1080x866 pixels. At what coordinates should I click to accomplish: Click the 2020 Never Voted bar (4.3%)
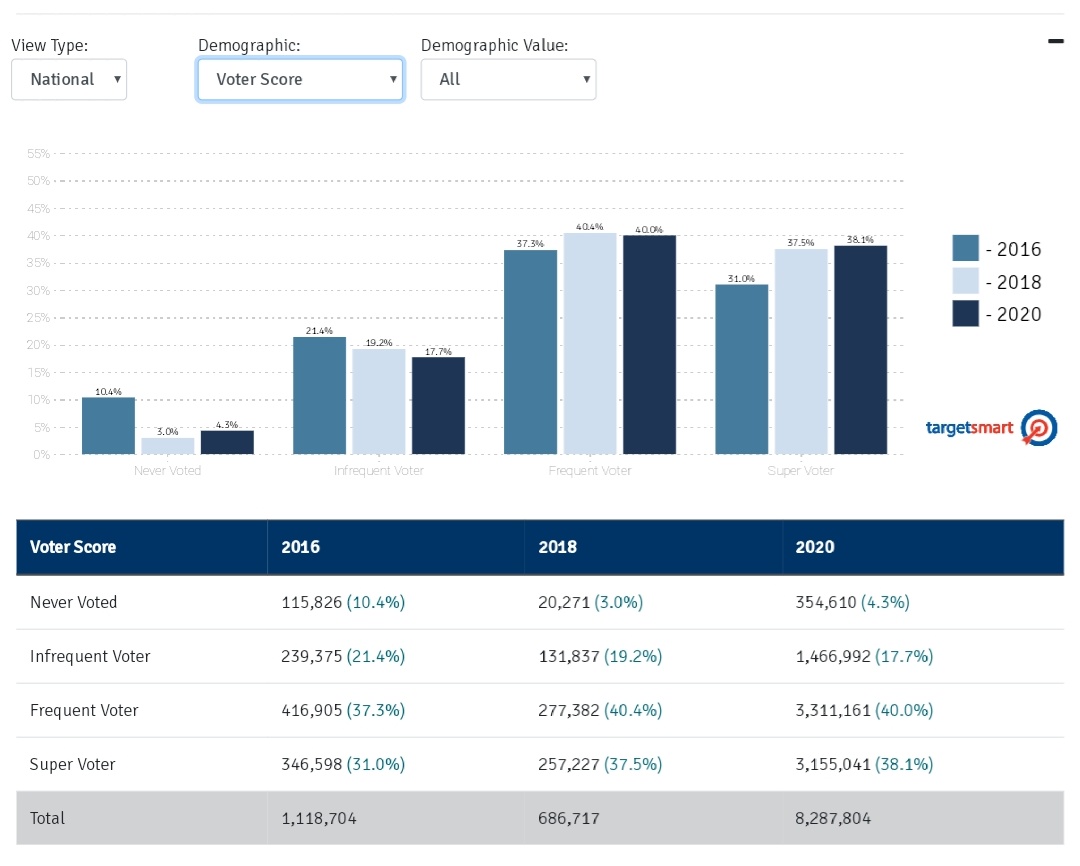pyautogui.click(x=227, y=442)
